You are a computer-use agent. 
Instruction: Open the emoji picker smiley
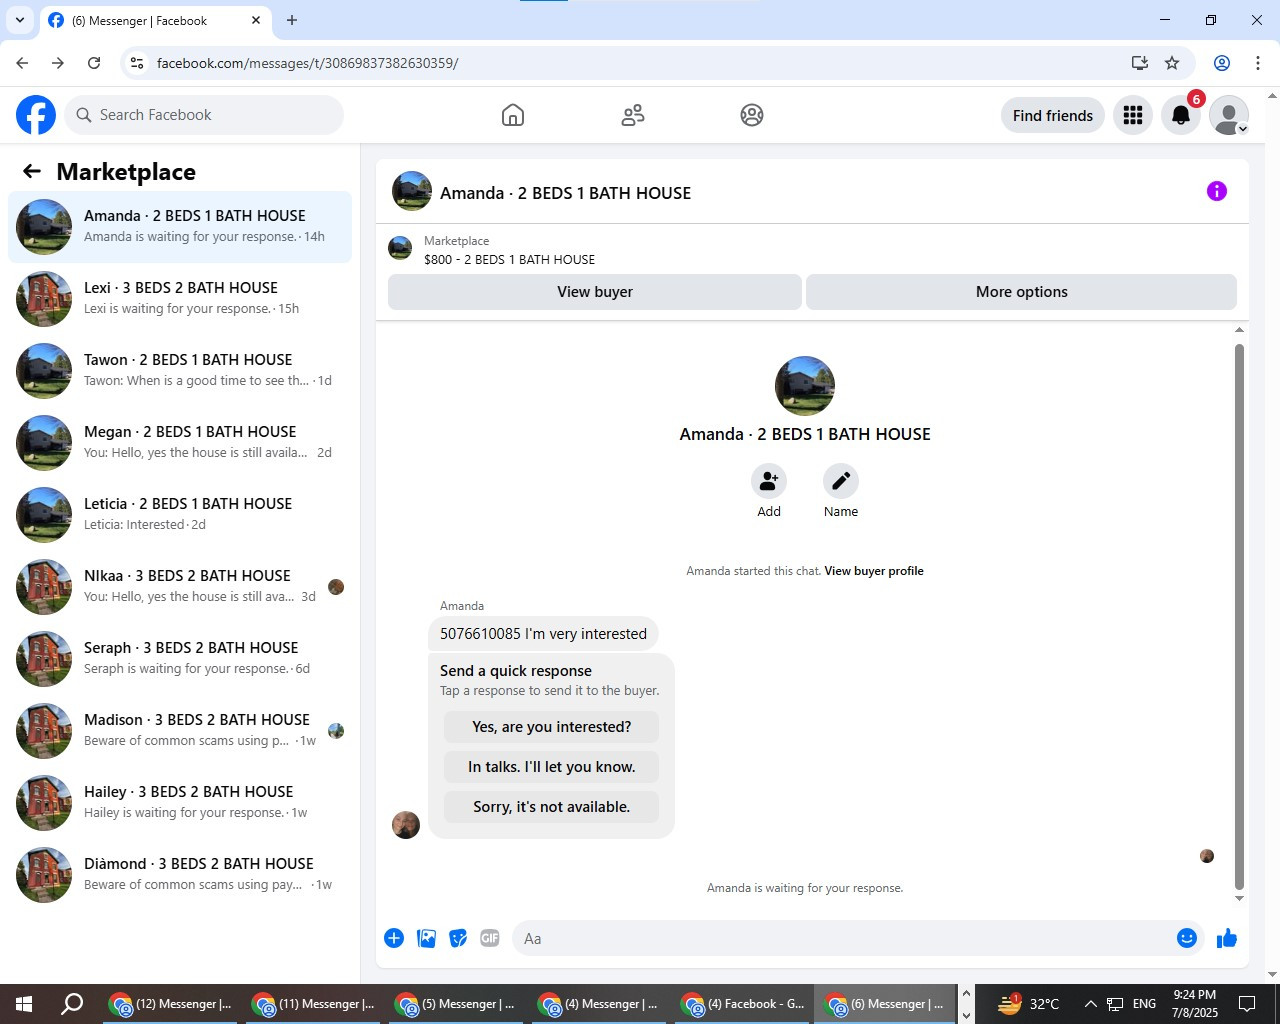(1187, 938)
